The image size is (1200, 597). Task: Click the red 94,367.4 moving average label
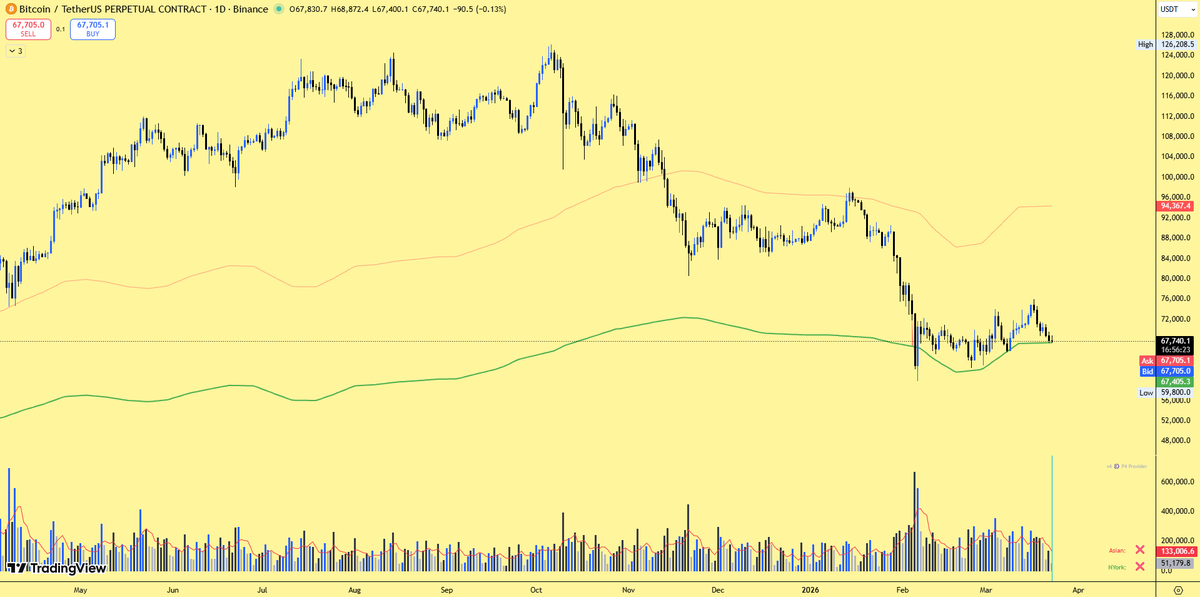pos(1177,206)
